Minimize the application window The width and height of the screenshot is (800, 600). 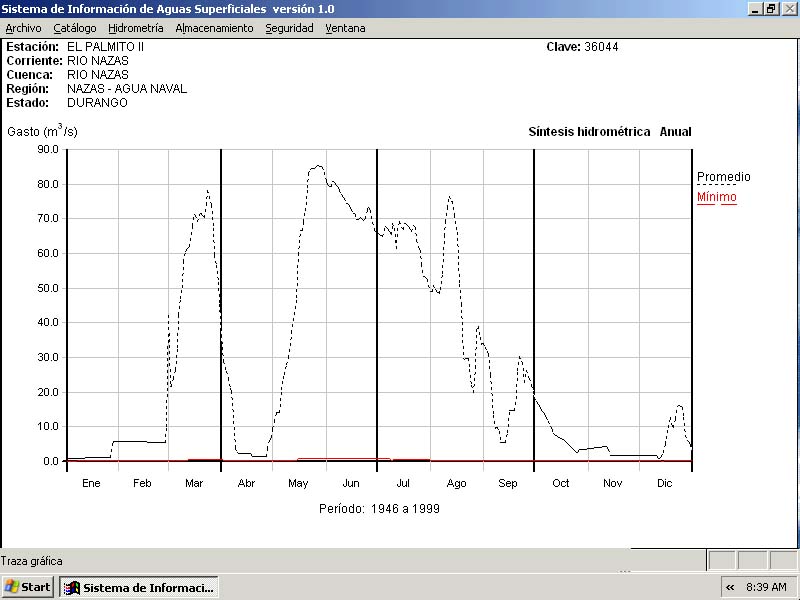(756, 9)
